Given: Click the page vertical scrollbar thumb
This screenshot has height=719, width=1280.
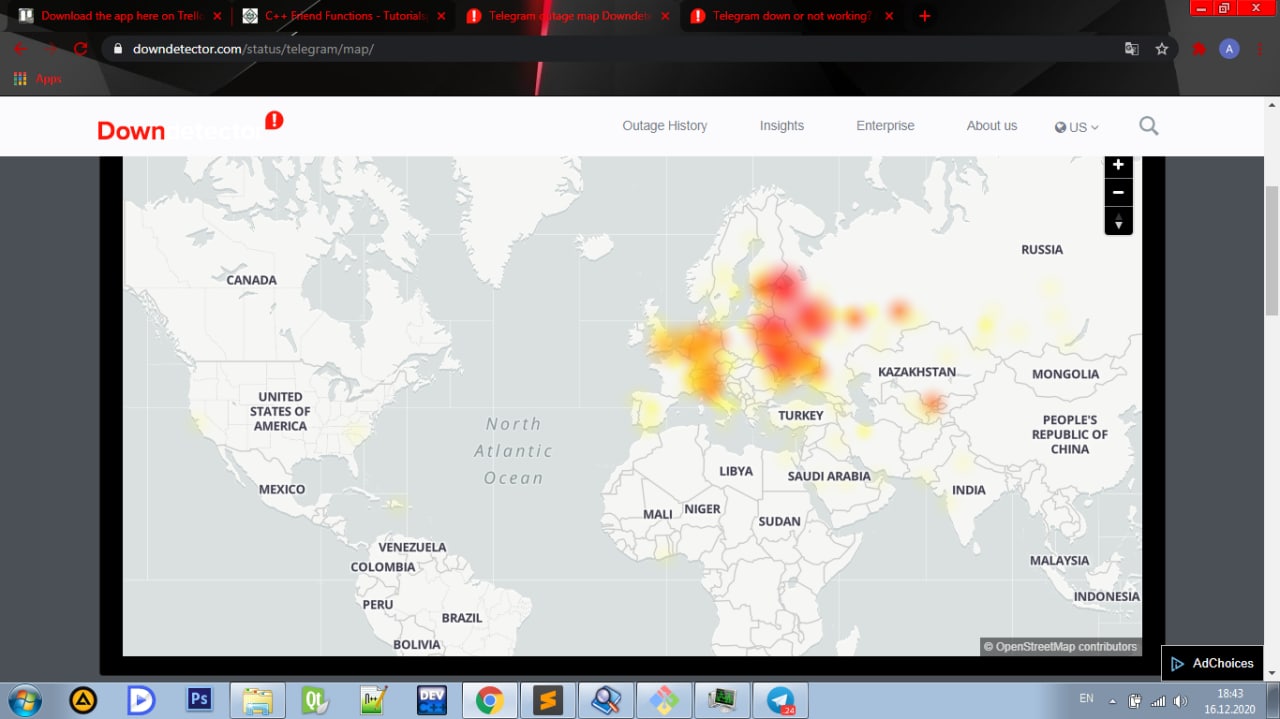Looking at the screenshot, I should (x=1272, y=250).
